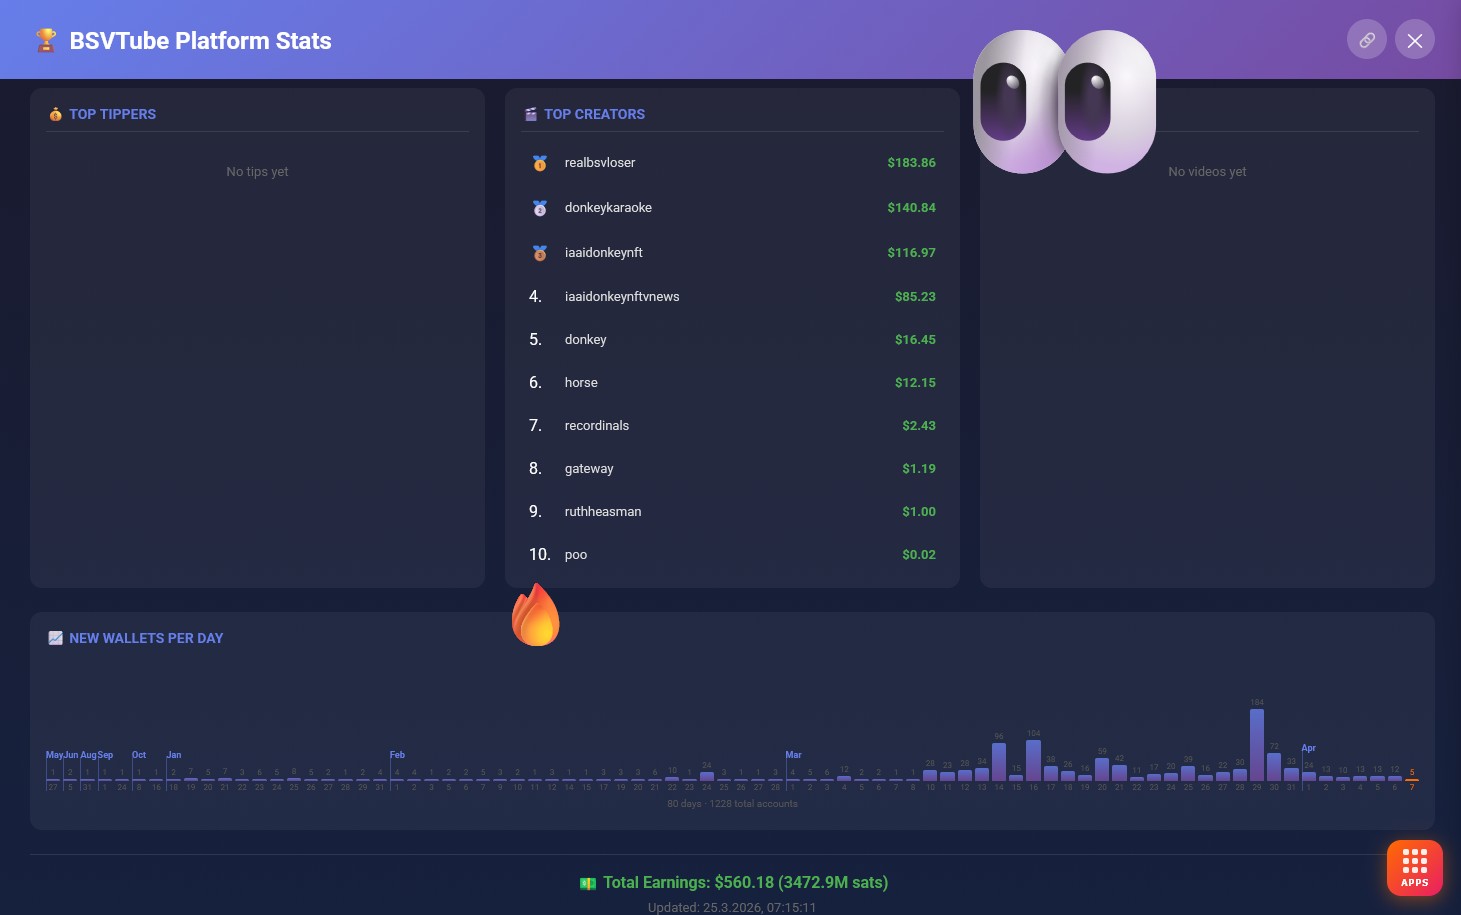Image resolution: width=1461 pixels, height=915 pixels.
Task: Open the APPS grid launcher
Action: click(1414, 867)
